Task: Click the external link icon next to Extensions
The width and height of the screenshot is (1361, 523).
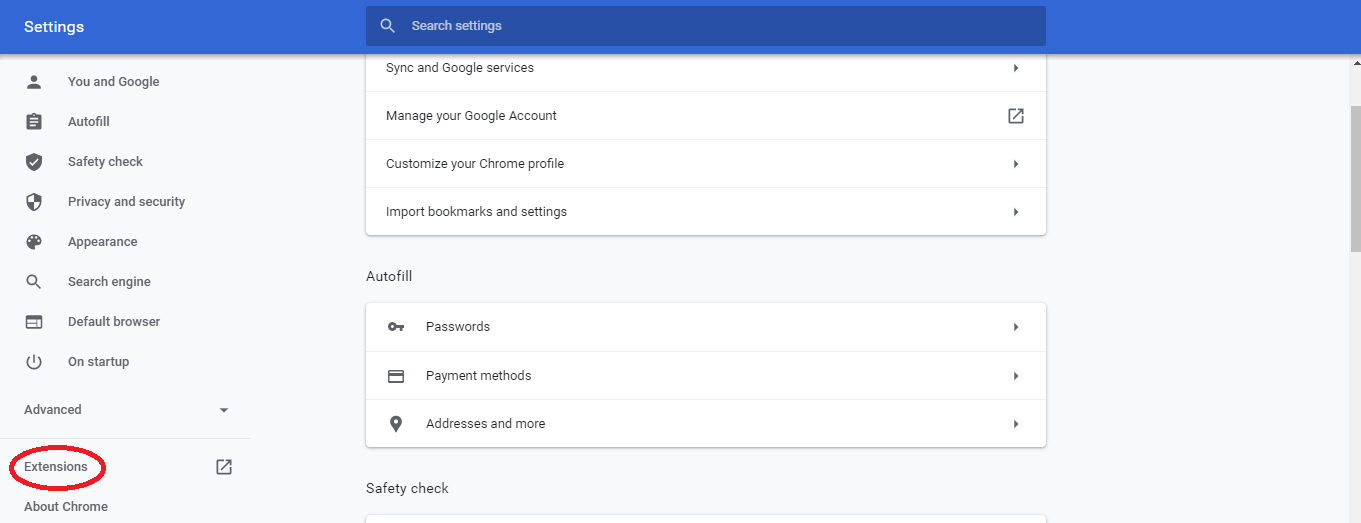Action: (224, 467)
